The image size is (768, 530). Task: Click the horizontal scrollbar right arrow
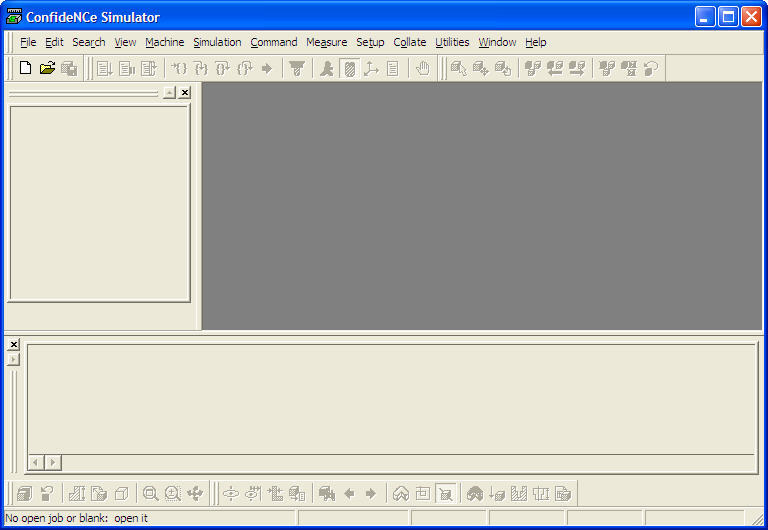pos(53,462)
